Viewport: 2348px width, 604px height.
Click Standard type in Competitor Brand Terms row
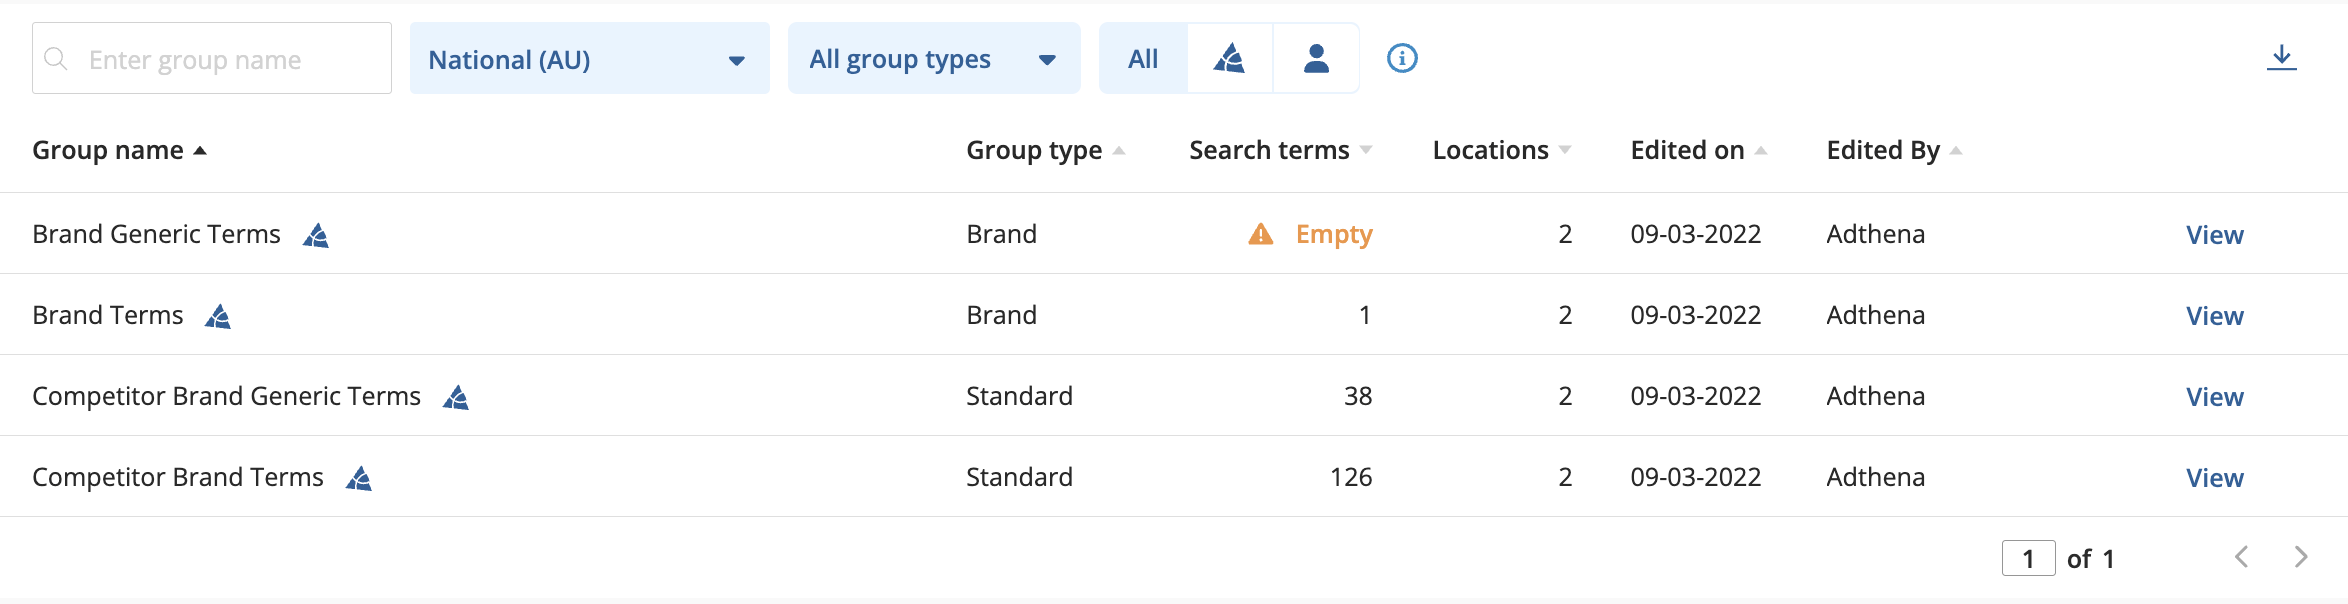[1019, 477]
